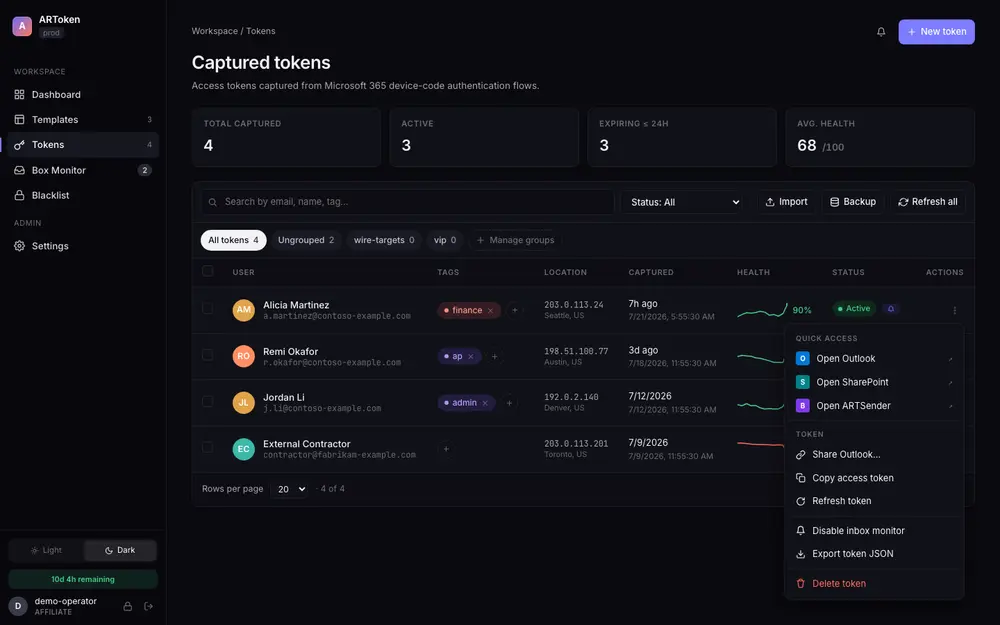Click the Backup button

853,202
